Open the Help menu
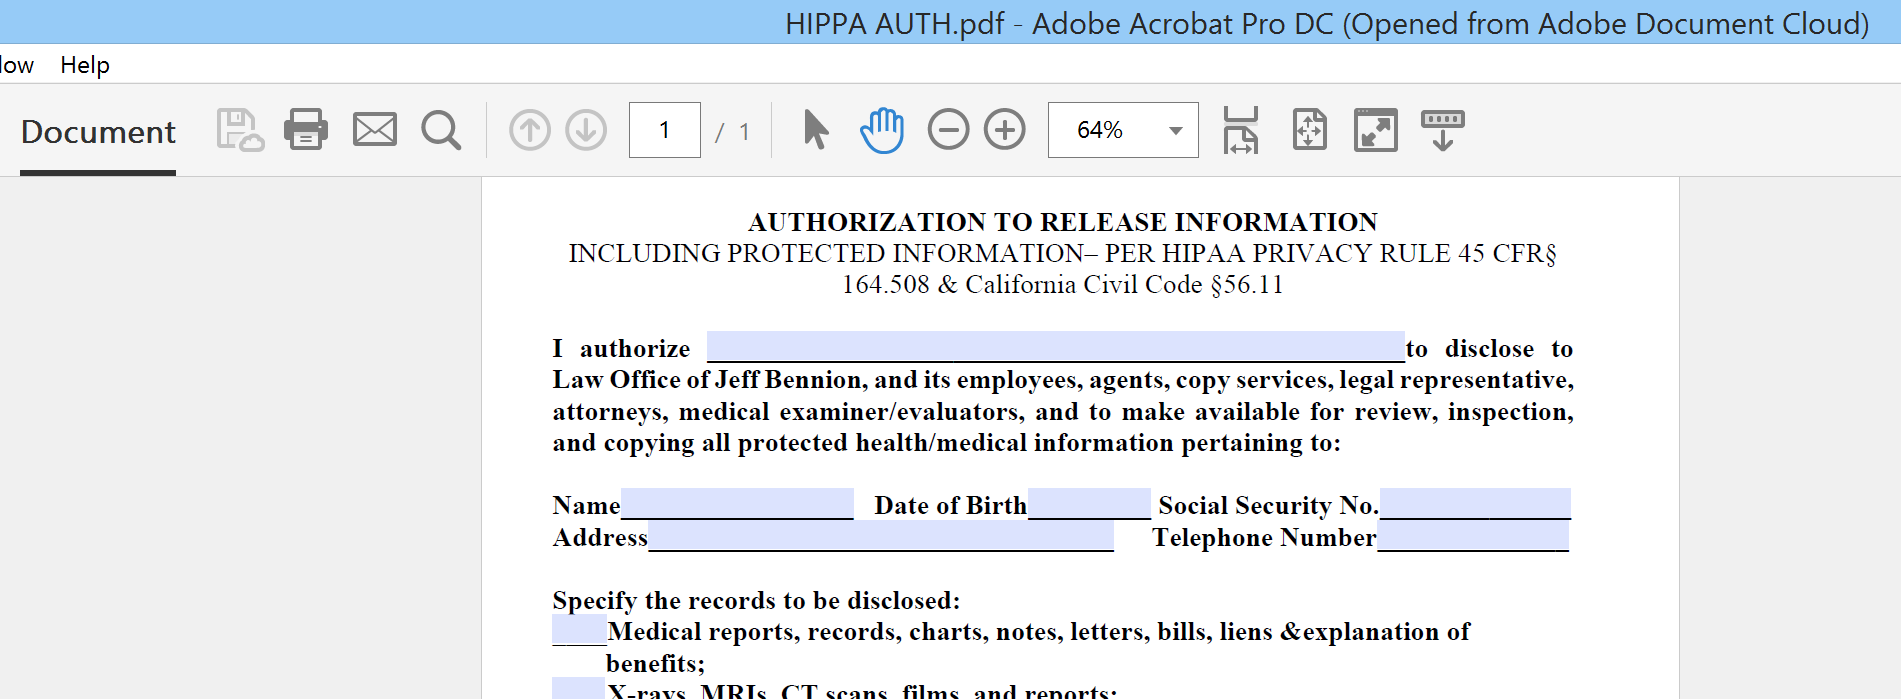 pos(85,65)
